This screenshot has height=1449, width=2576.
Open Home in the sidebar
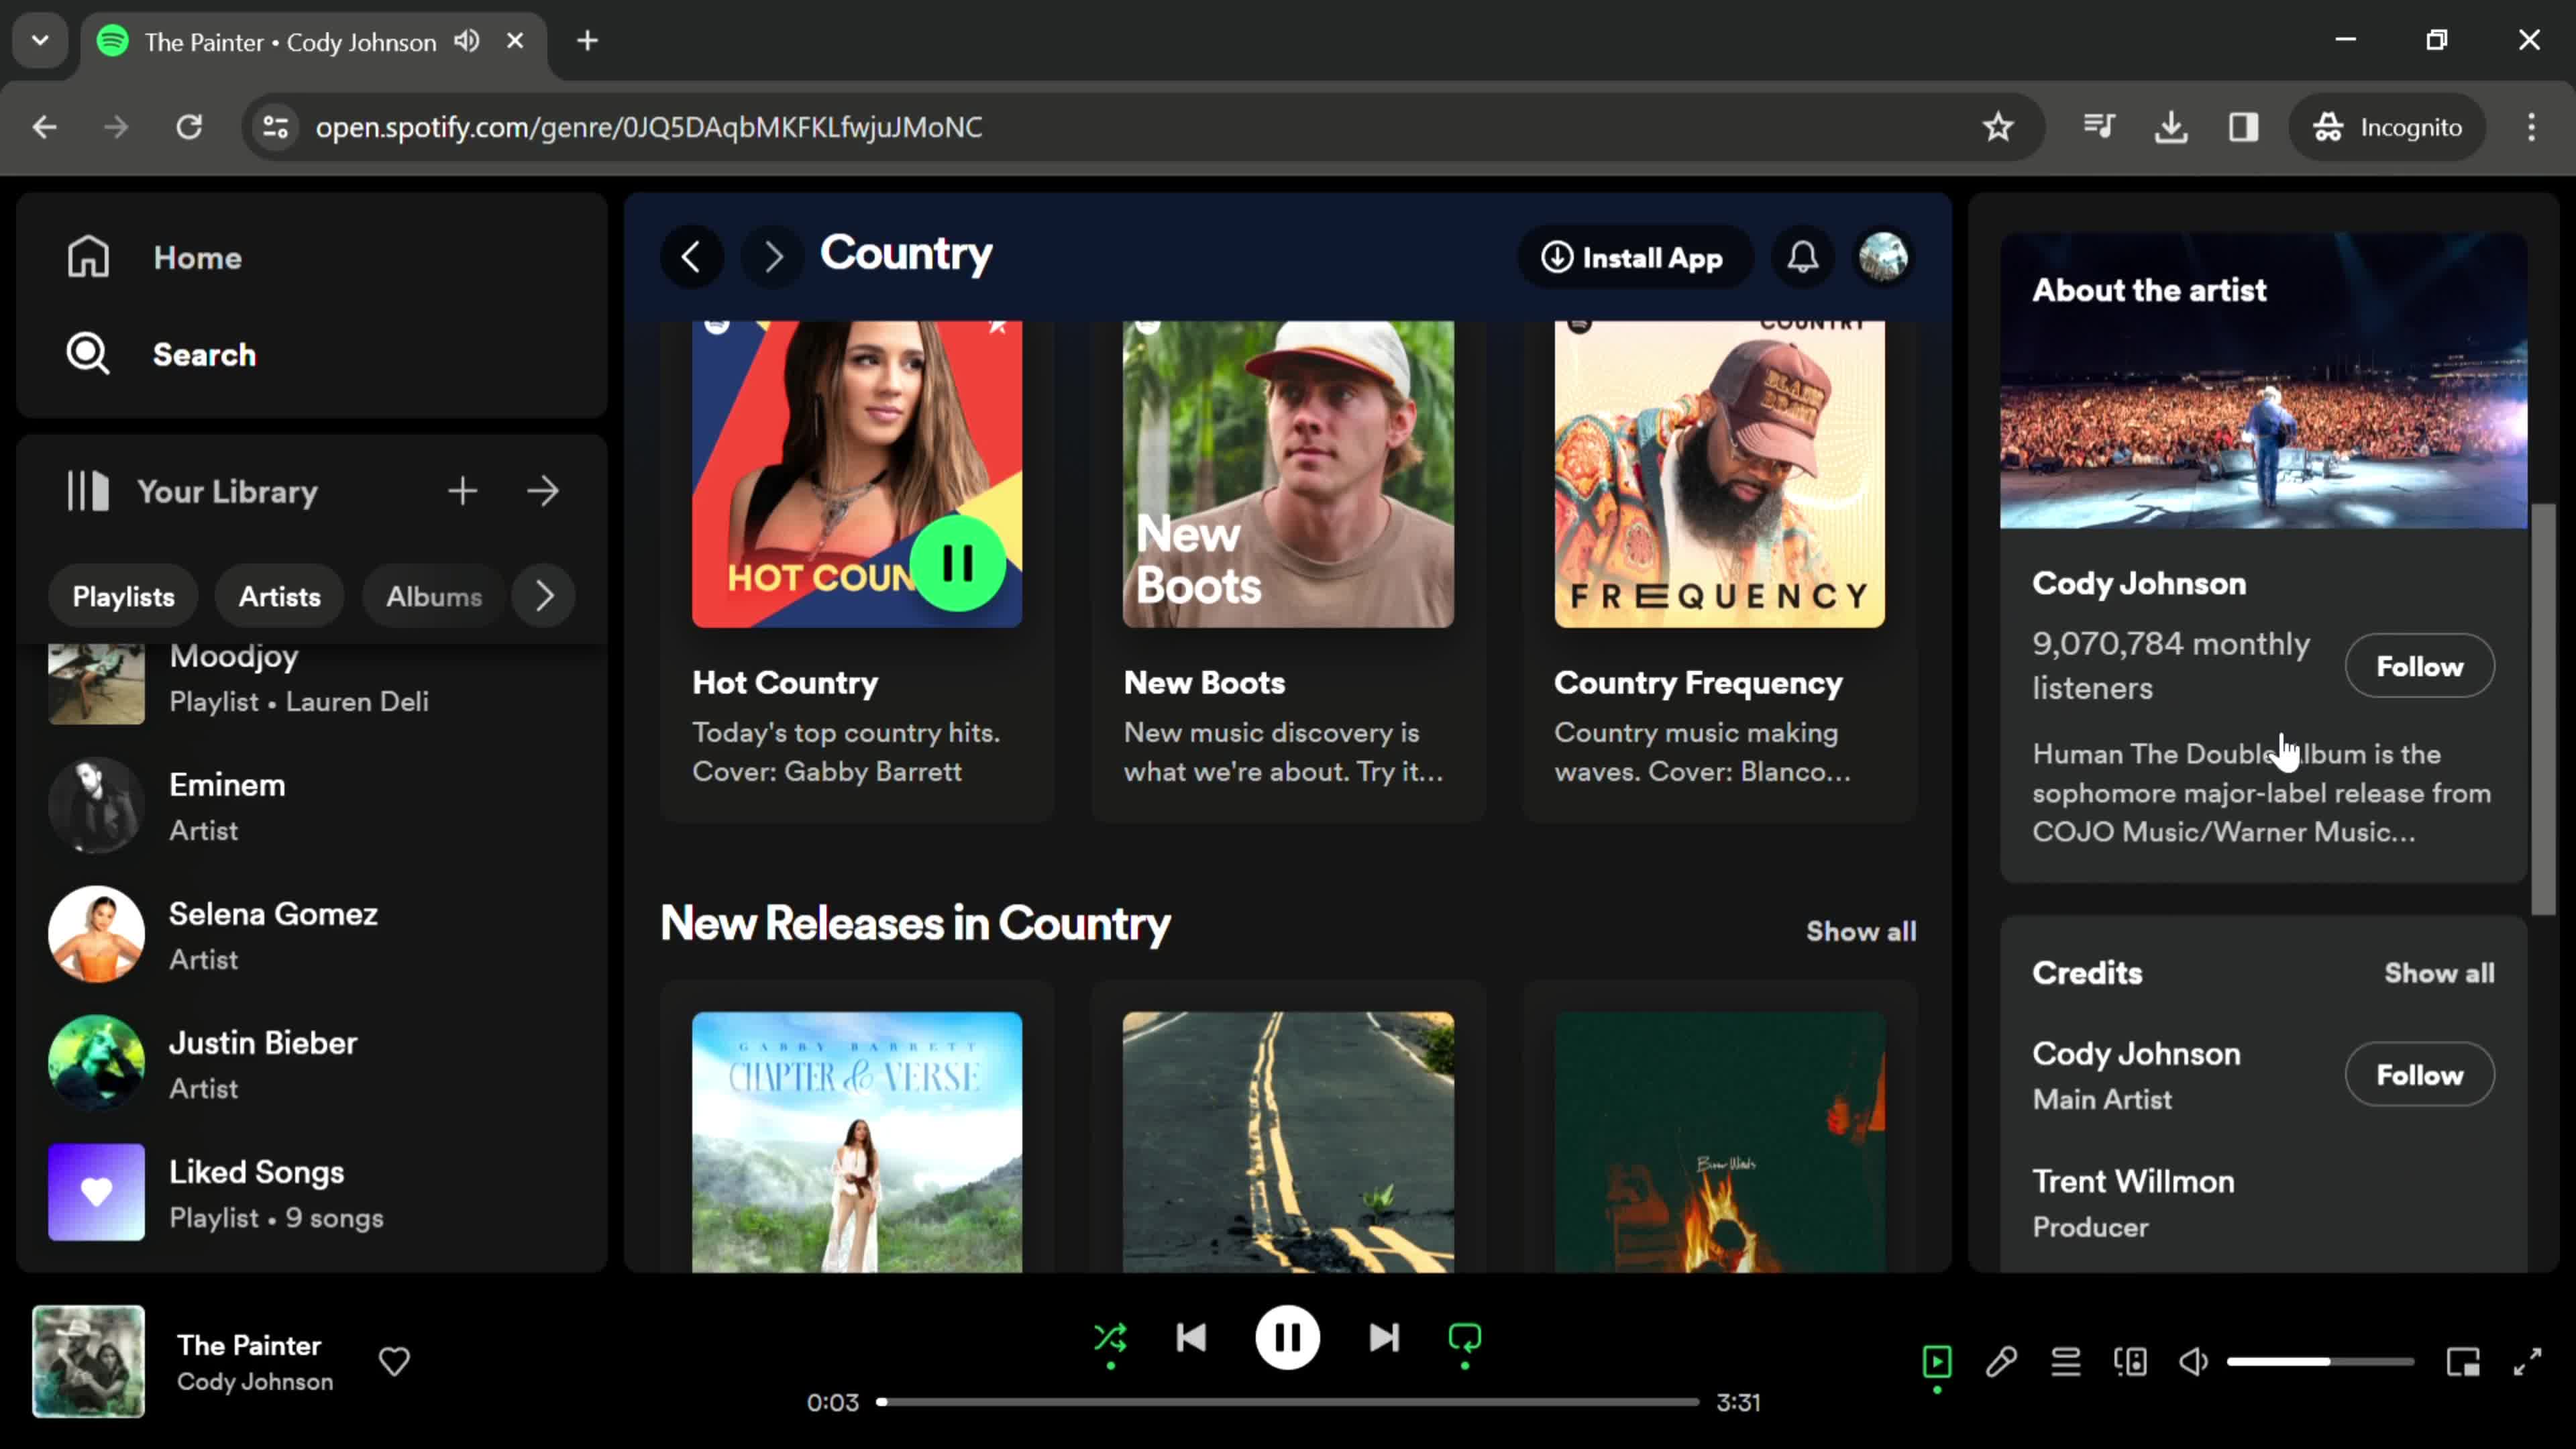pos(154,257)
